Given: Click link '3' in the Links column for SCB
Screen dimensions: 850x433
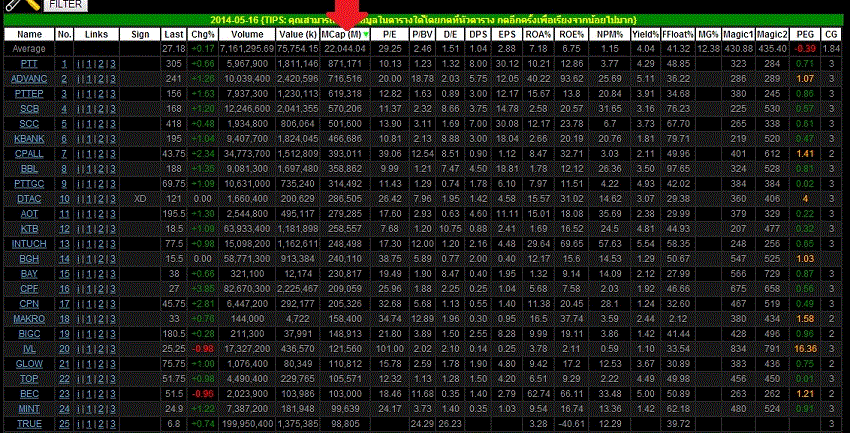Looking at the screenshot, I should pyautogui.click(x=113, y=109).
